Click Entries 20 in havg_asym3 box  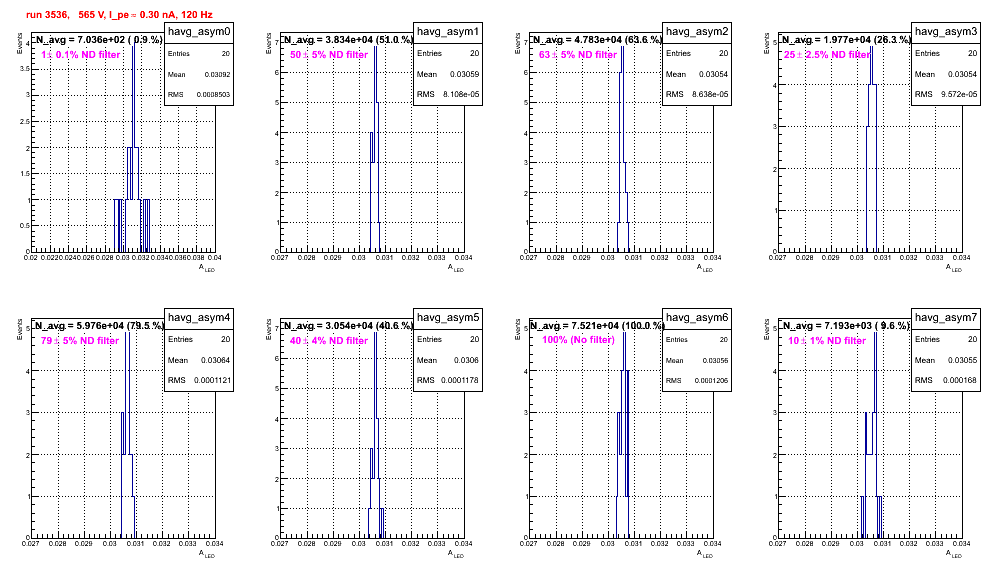click(946, 53)
